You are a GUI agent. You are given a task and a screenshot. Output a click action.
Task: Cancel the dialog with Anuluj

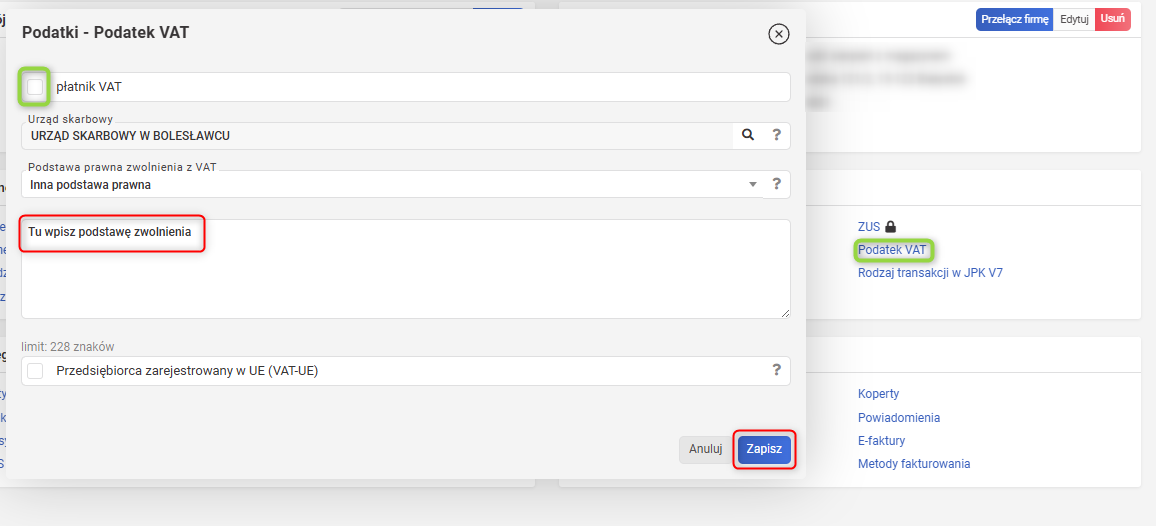(706, 449)
